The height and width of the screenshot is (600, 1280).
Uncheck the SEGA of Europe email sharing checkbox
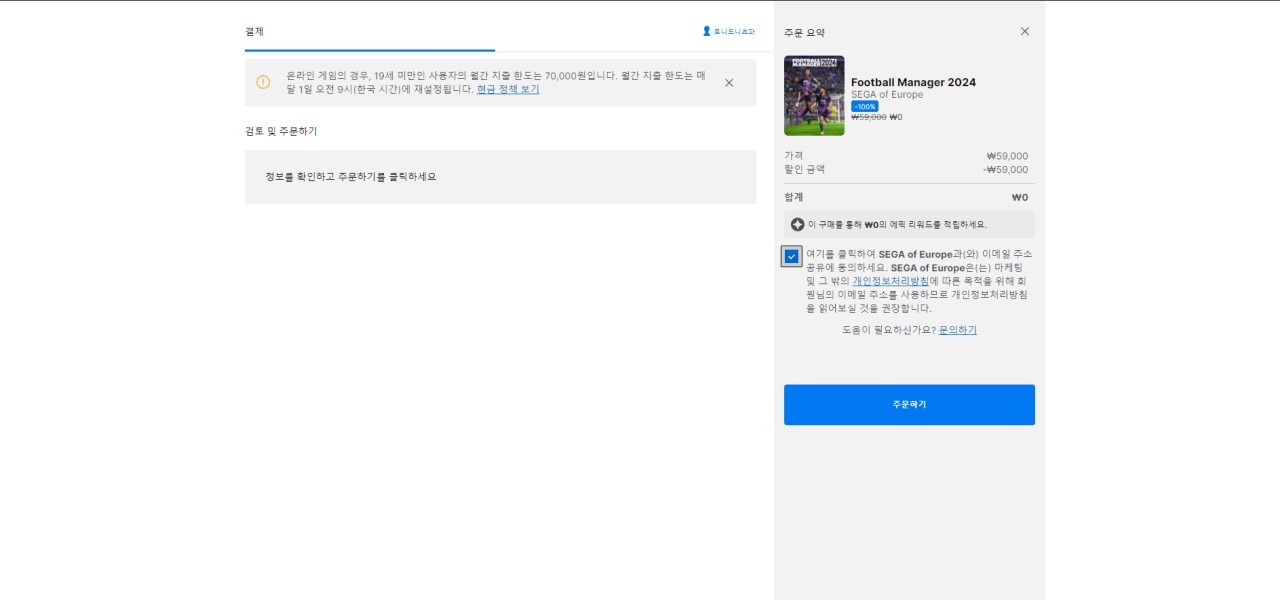[x=791, y=256]
